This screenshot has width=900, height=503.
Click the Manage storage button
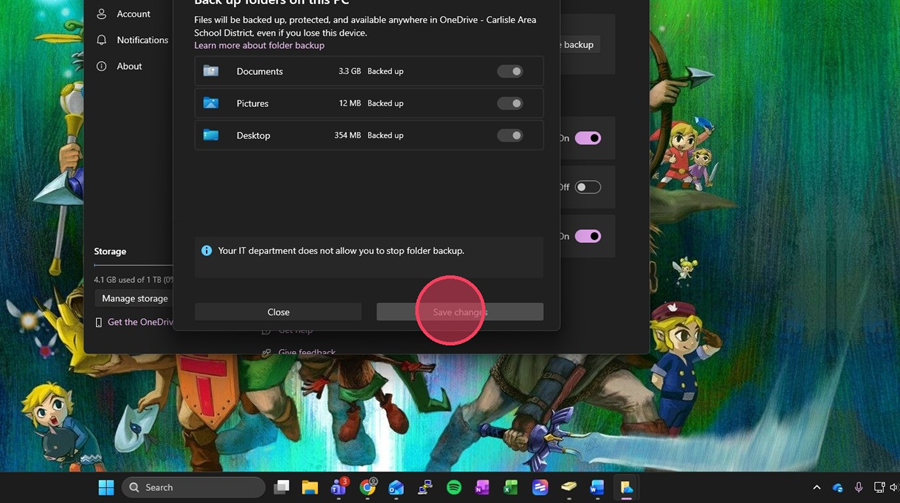tap(135, 299)
